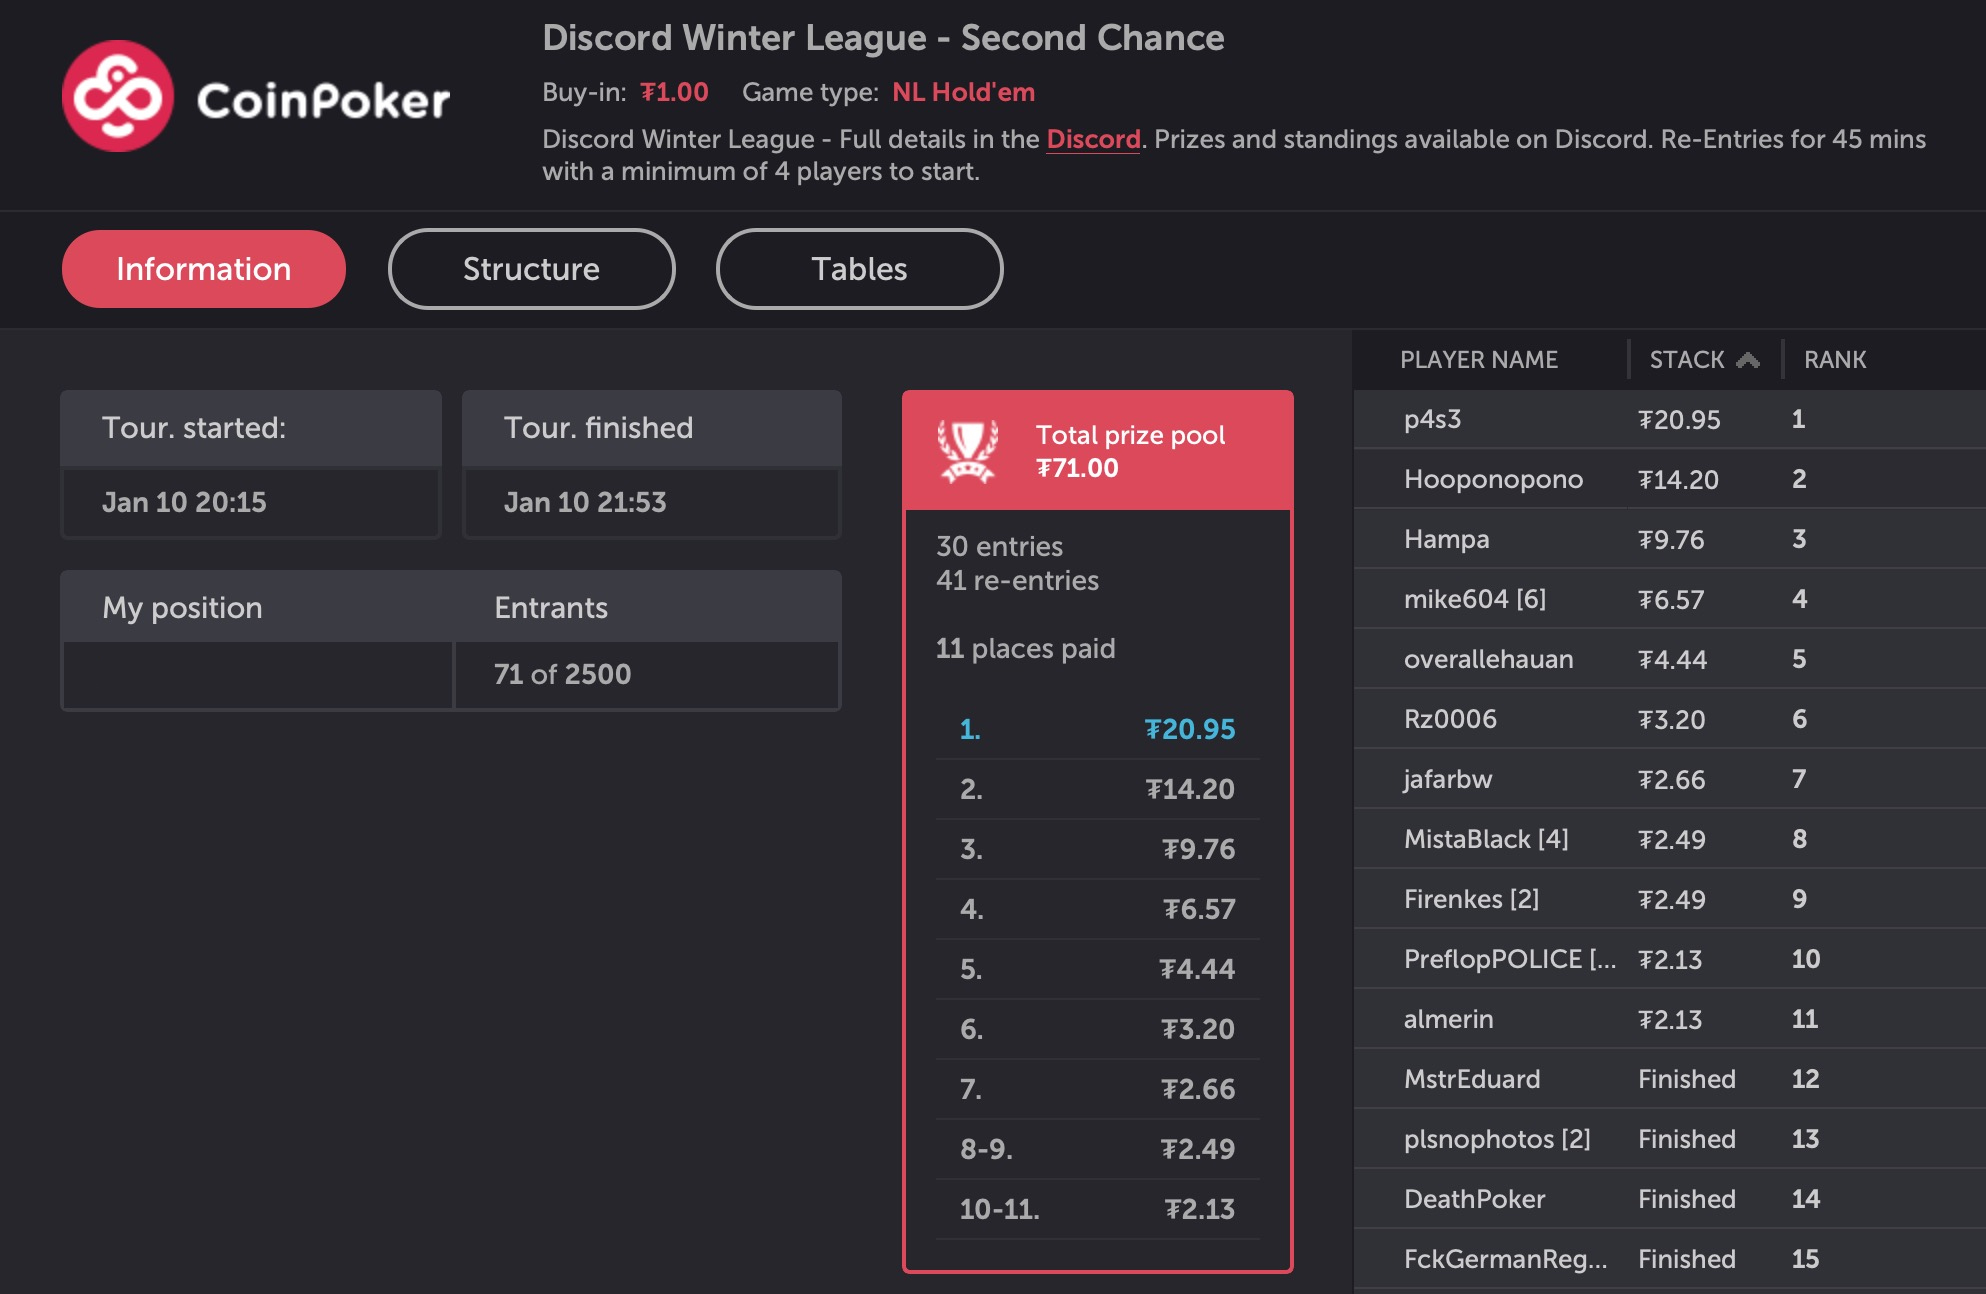Click the CoinPoker logo icon
Screen dimensions: 1986x1294
[x=117, y=96]
